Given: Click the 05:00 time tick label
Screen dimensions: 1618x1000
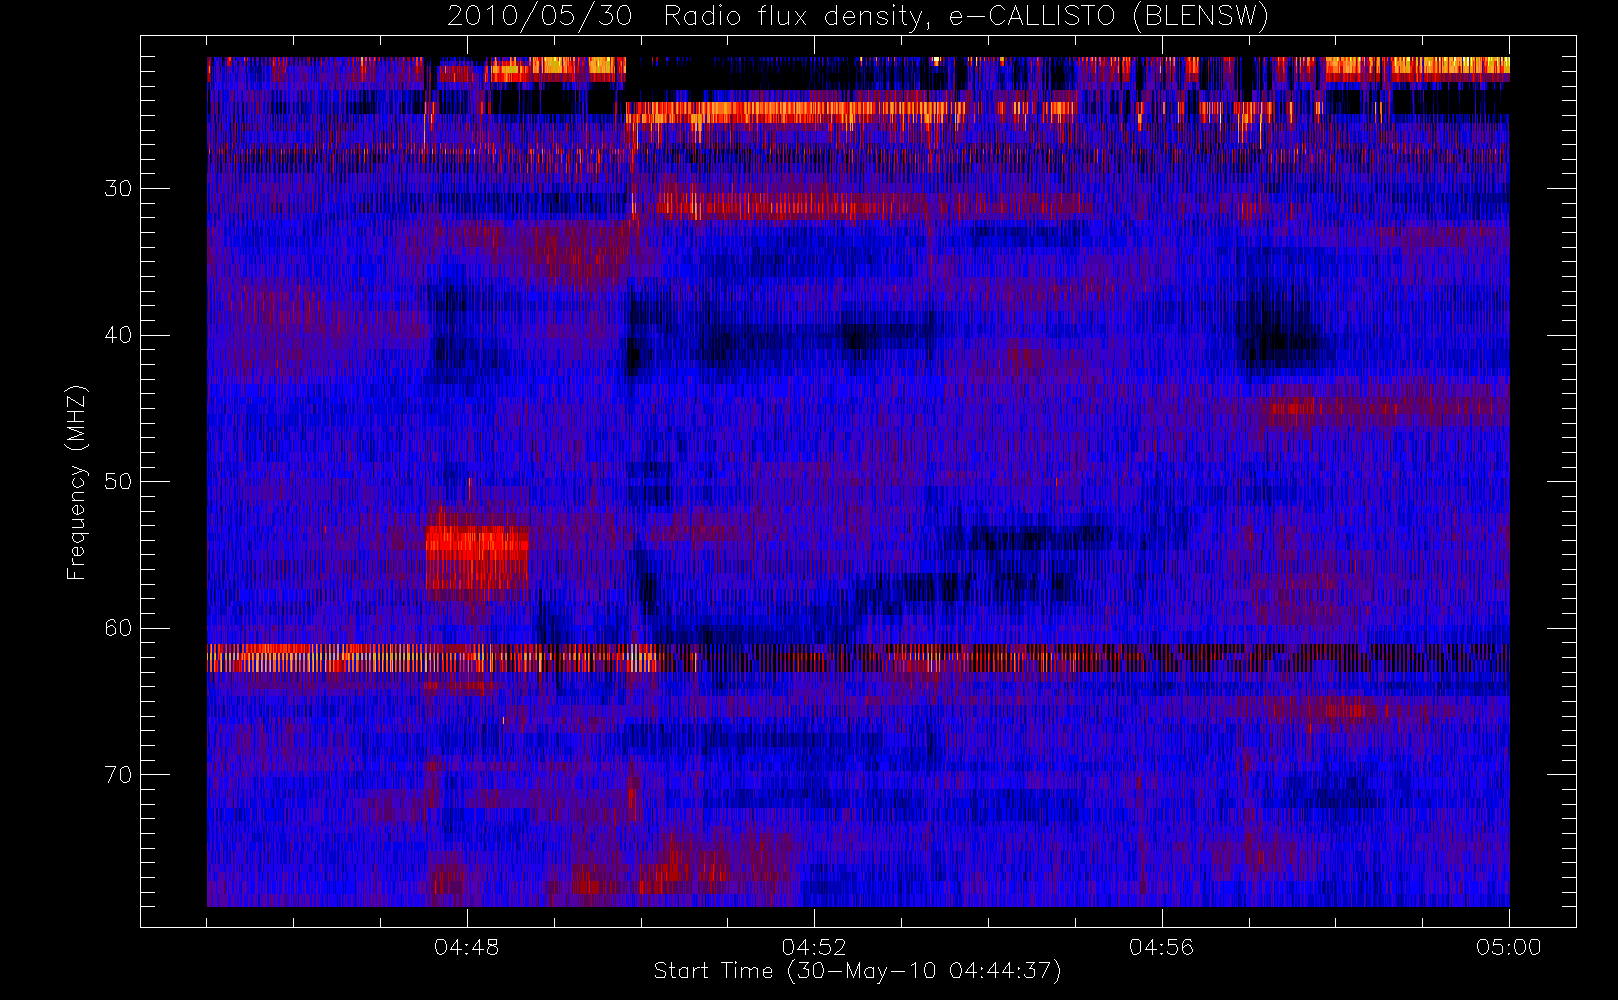Looking at the screenshot, I should (x=1508, y=947).
